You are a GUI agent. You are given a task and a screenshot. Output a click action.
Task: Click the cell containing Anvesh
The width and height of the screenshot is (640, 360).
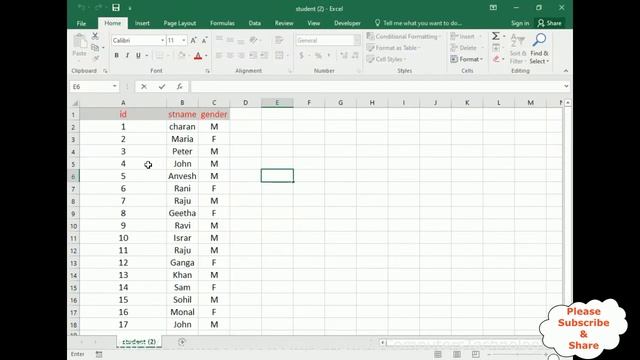[182, 176]
